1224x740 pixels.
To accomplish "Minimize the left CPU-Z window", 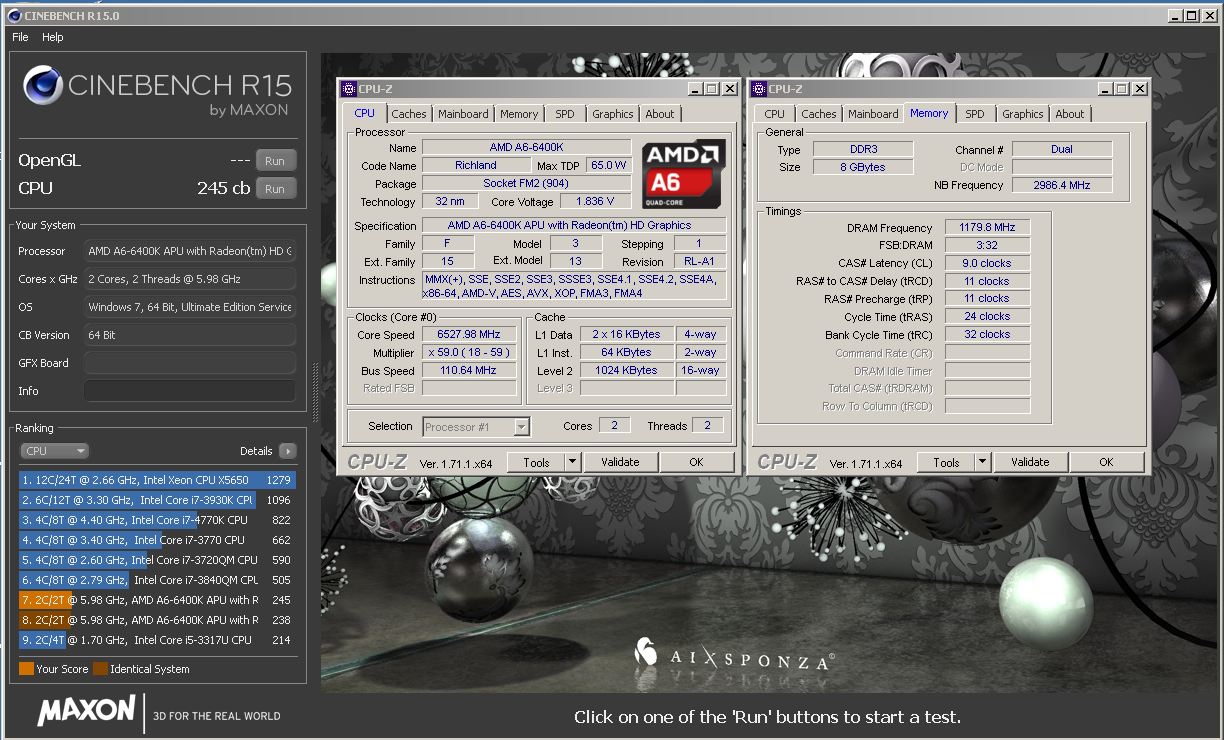I will (695, 89).
